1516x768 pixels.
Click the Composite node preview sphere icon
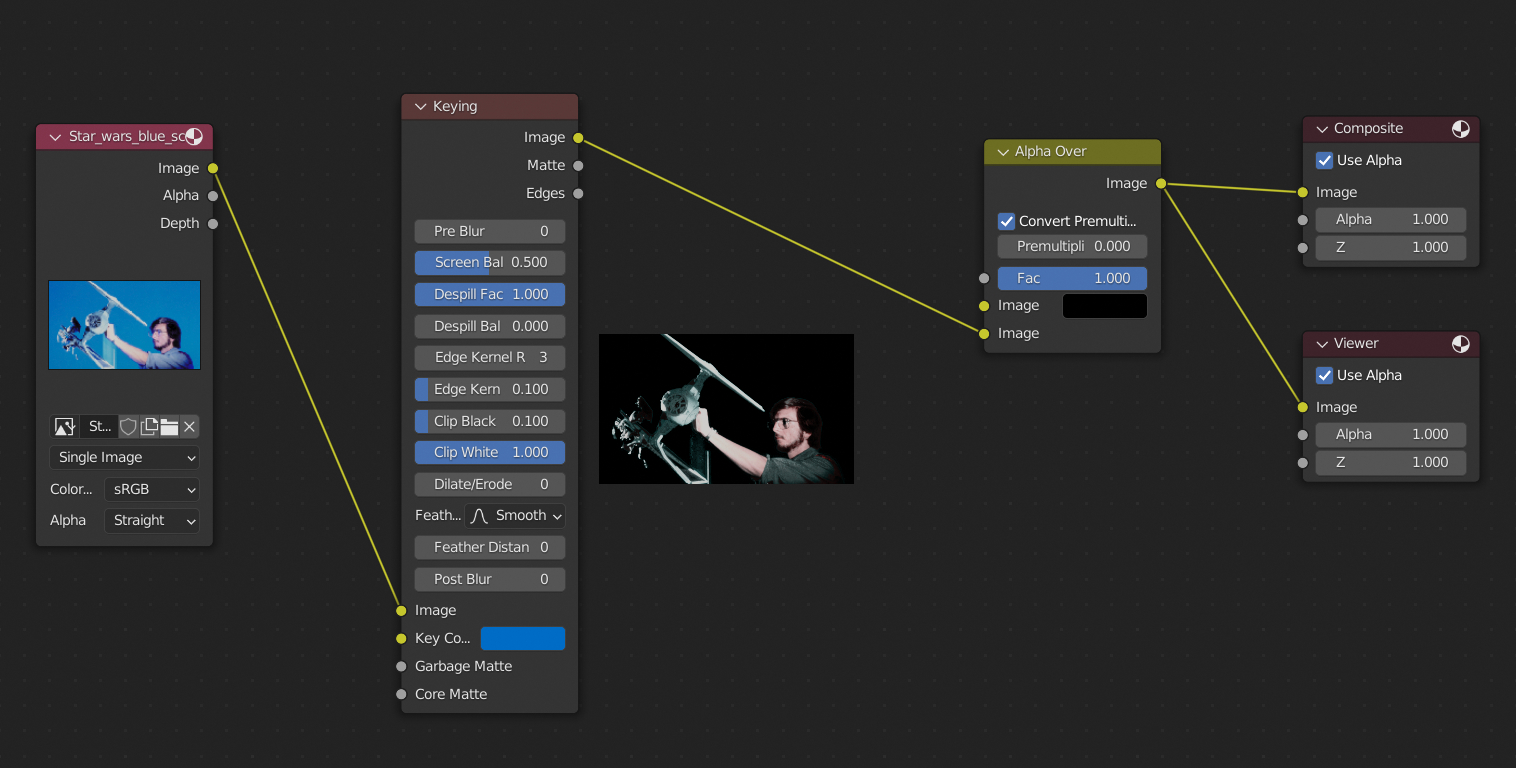pyautogui.click(x=1460, y=129)
